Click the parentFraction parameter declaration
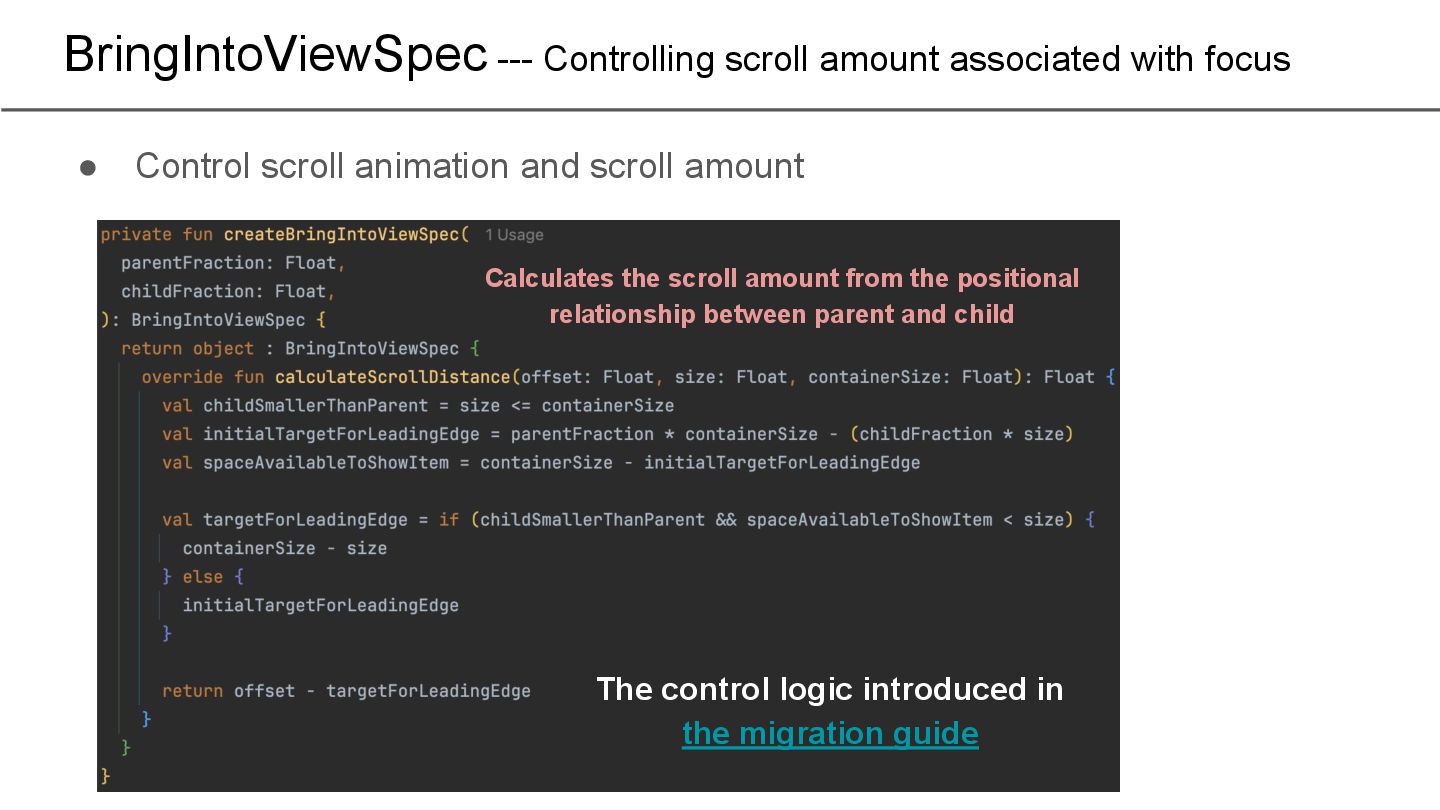Viewport: 1440px width, 810px height. coord(233,263)
